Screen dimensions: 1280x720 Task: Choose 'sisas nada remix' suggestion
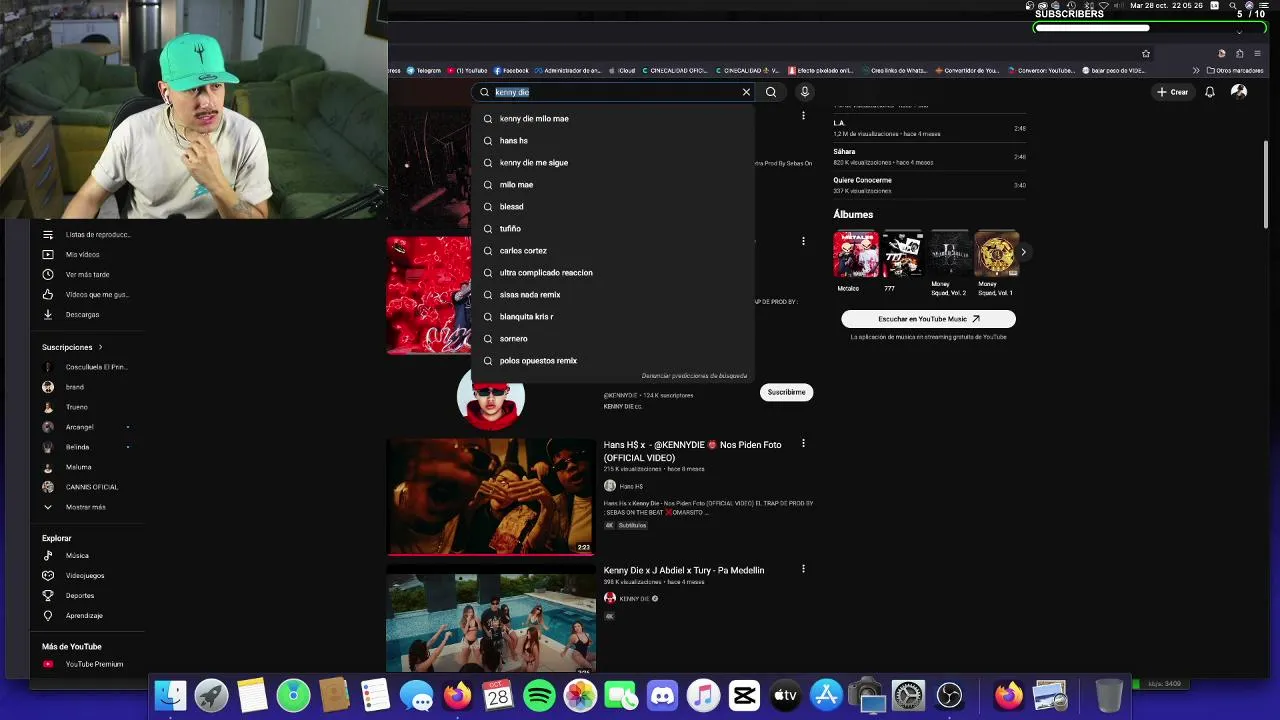pyautogui.click(x=612, y=295)
